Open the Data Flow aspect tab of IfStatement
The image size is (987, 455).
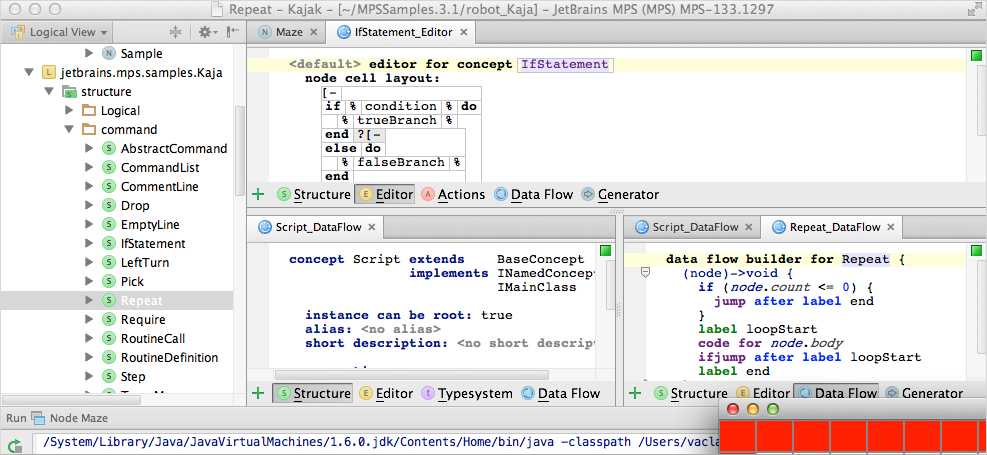click(534, 194)
